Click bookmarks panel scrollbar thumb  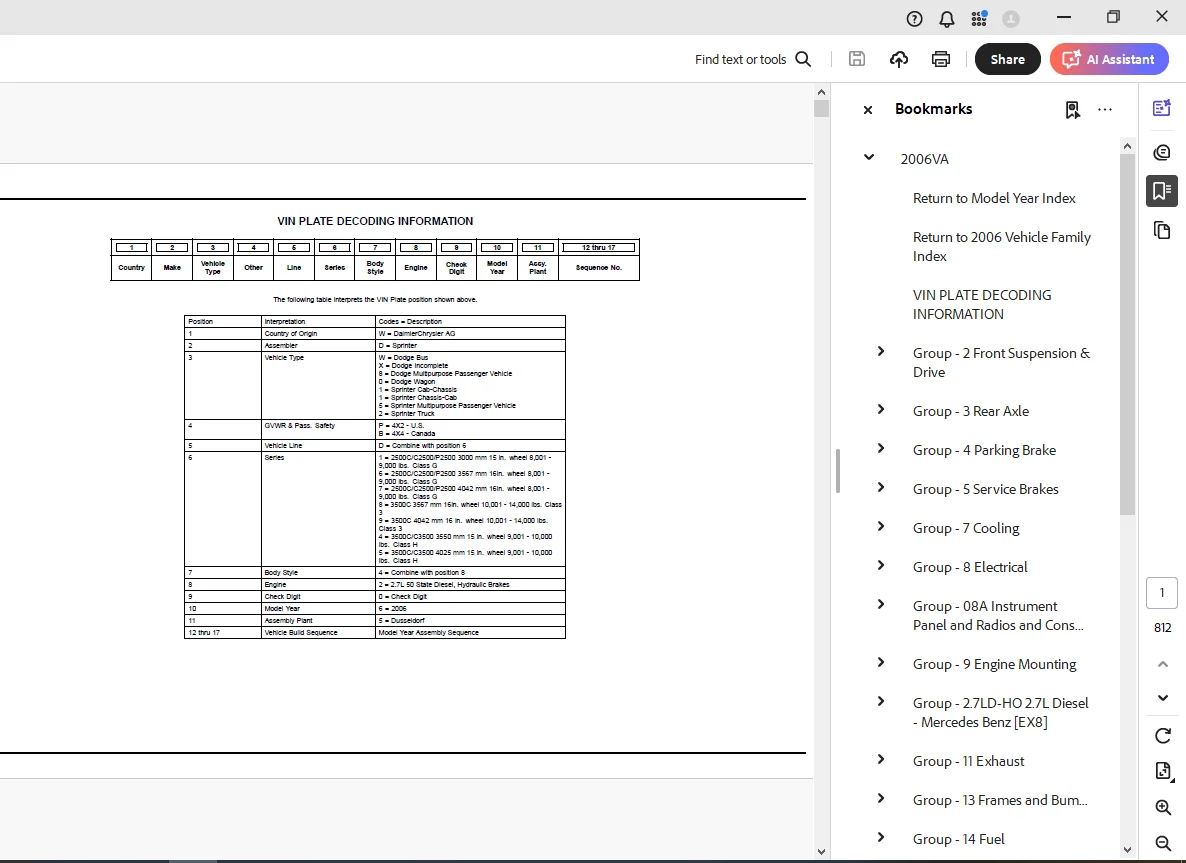pyautogui.click(x=1127, y=334)
